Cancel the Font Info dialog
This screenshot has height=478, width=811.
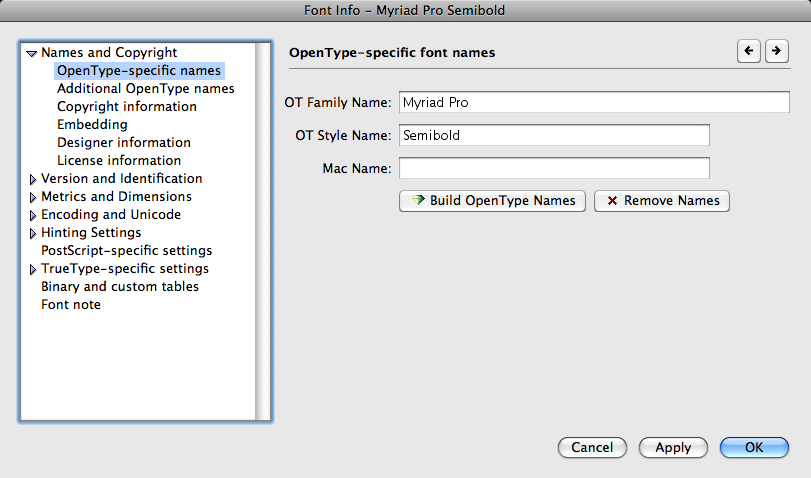(592, 447)
